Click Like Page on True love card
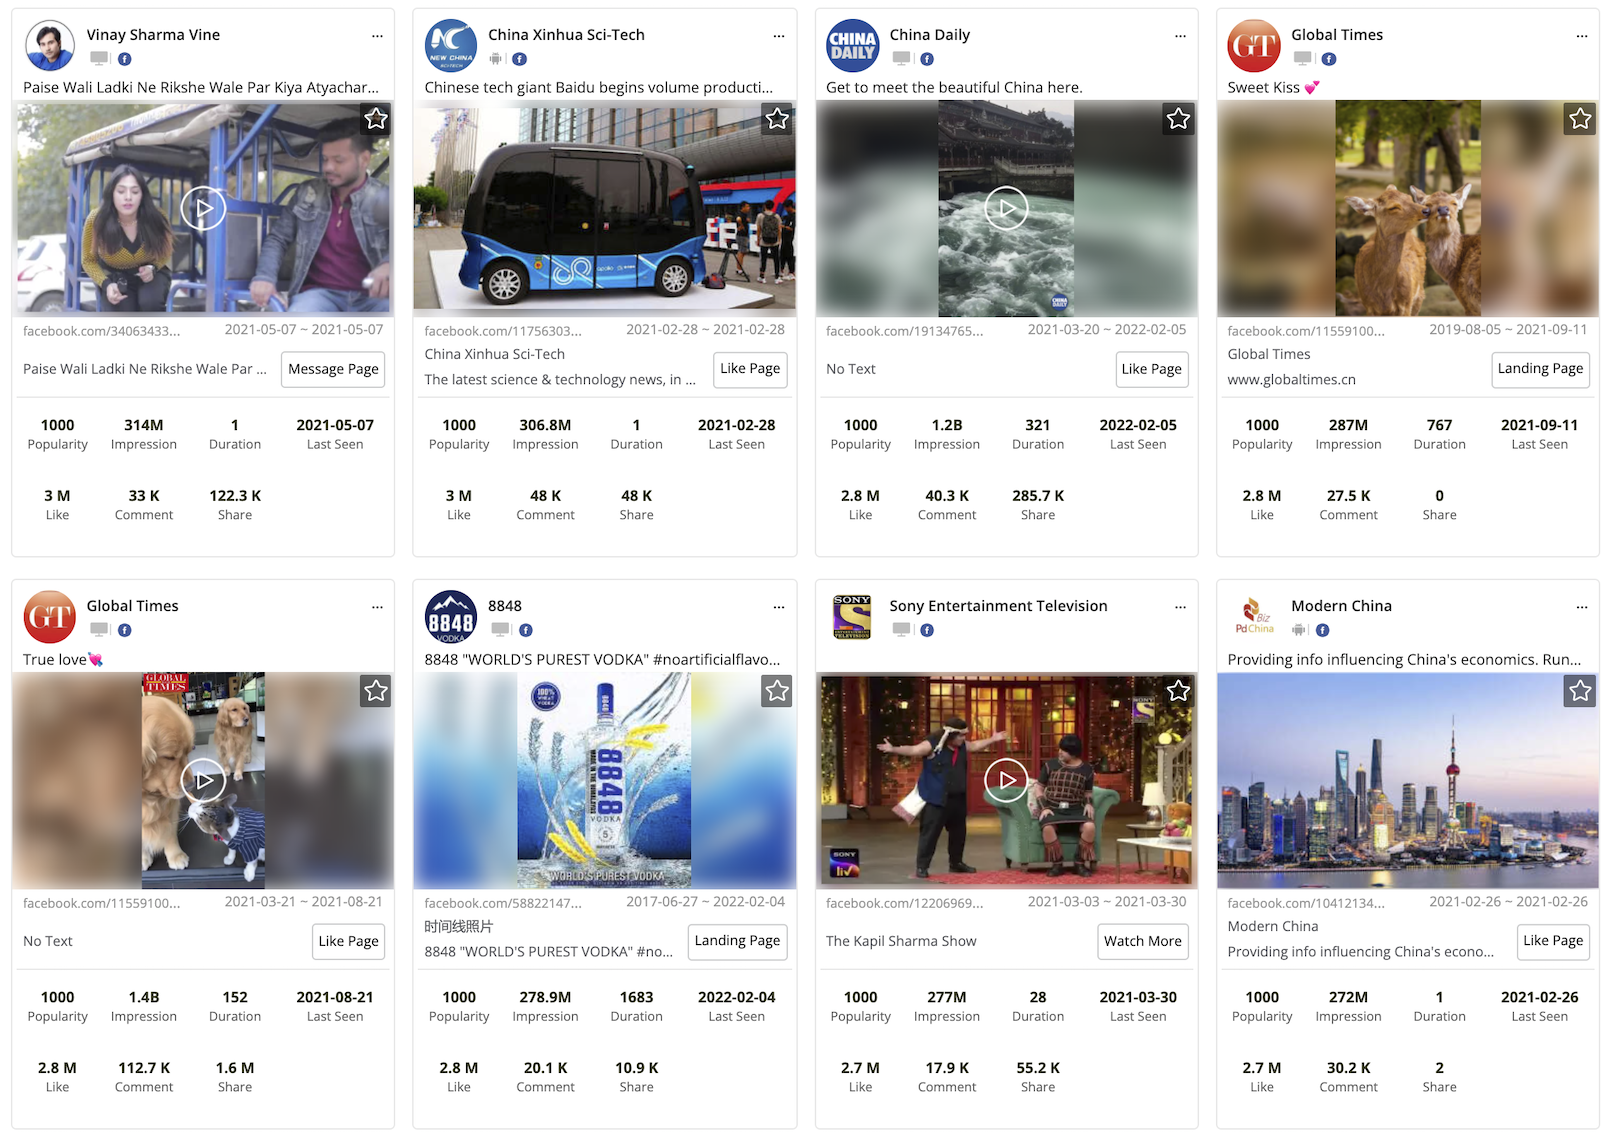 348,941
